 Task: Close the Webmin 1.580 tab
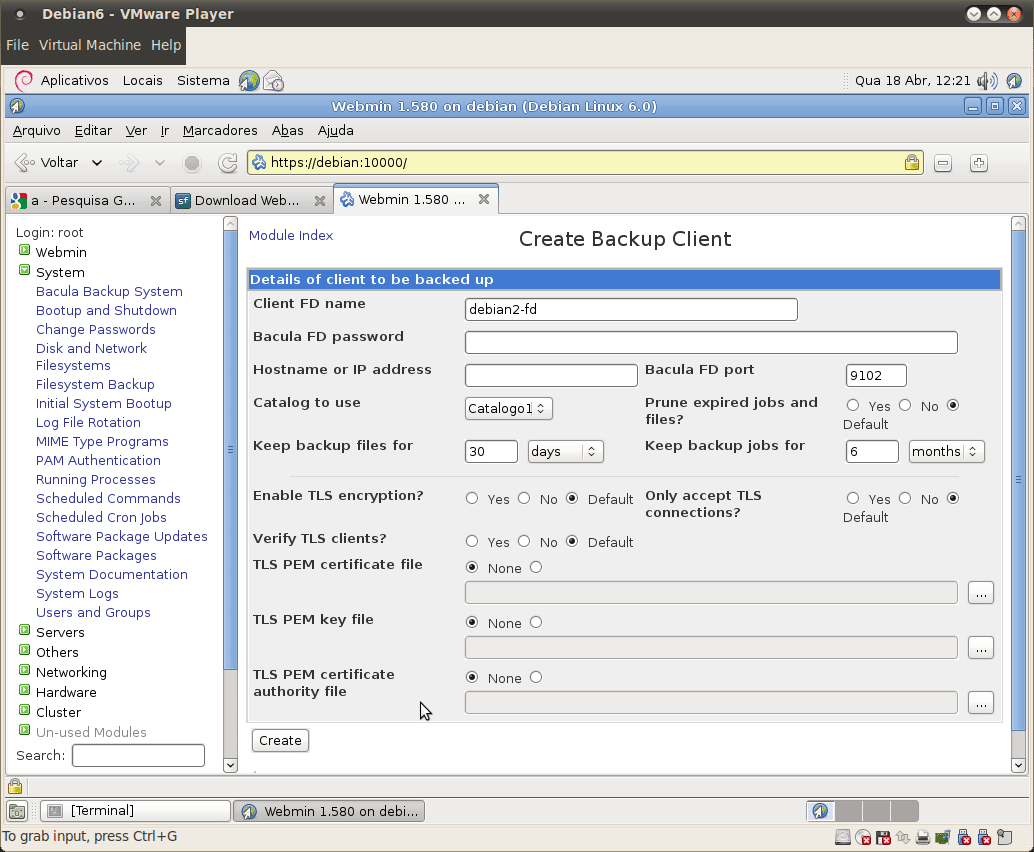tap(484, 199)
